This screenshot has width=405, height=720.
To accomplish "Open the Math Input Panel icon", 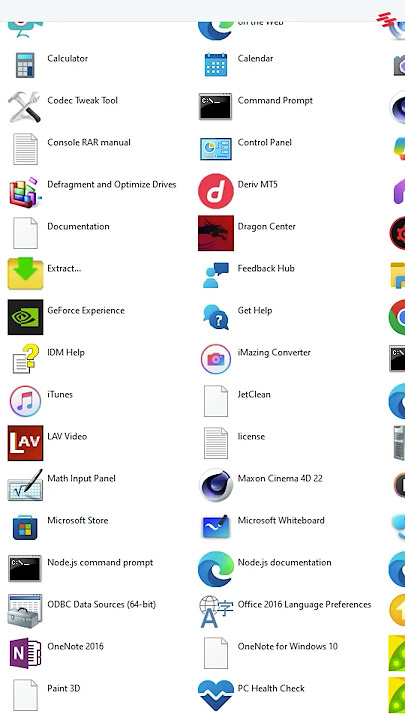I will click(x=25, y=484).
